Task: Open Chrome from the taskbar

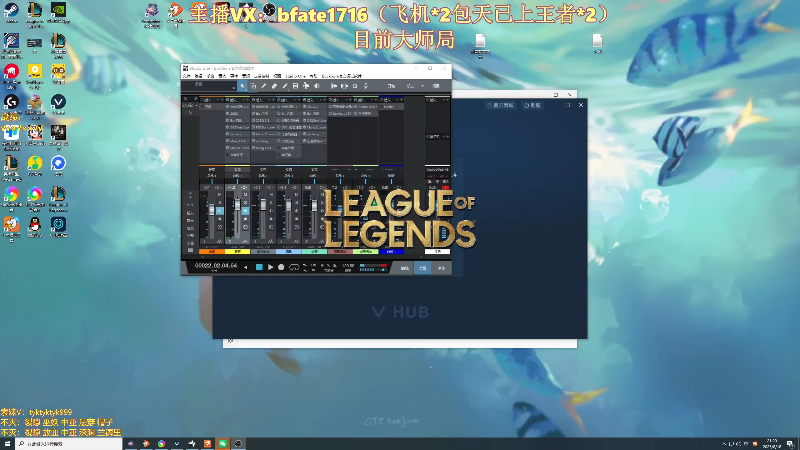Action: click(161, 443)
